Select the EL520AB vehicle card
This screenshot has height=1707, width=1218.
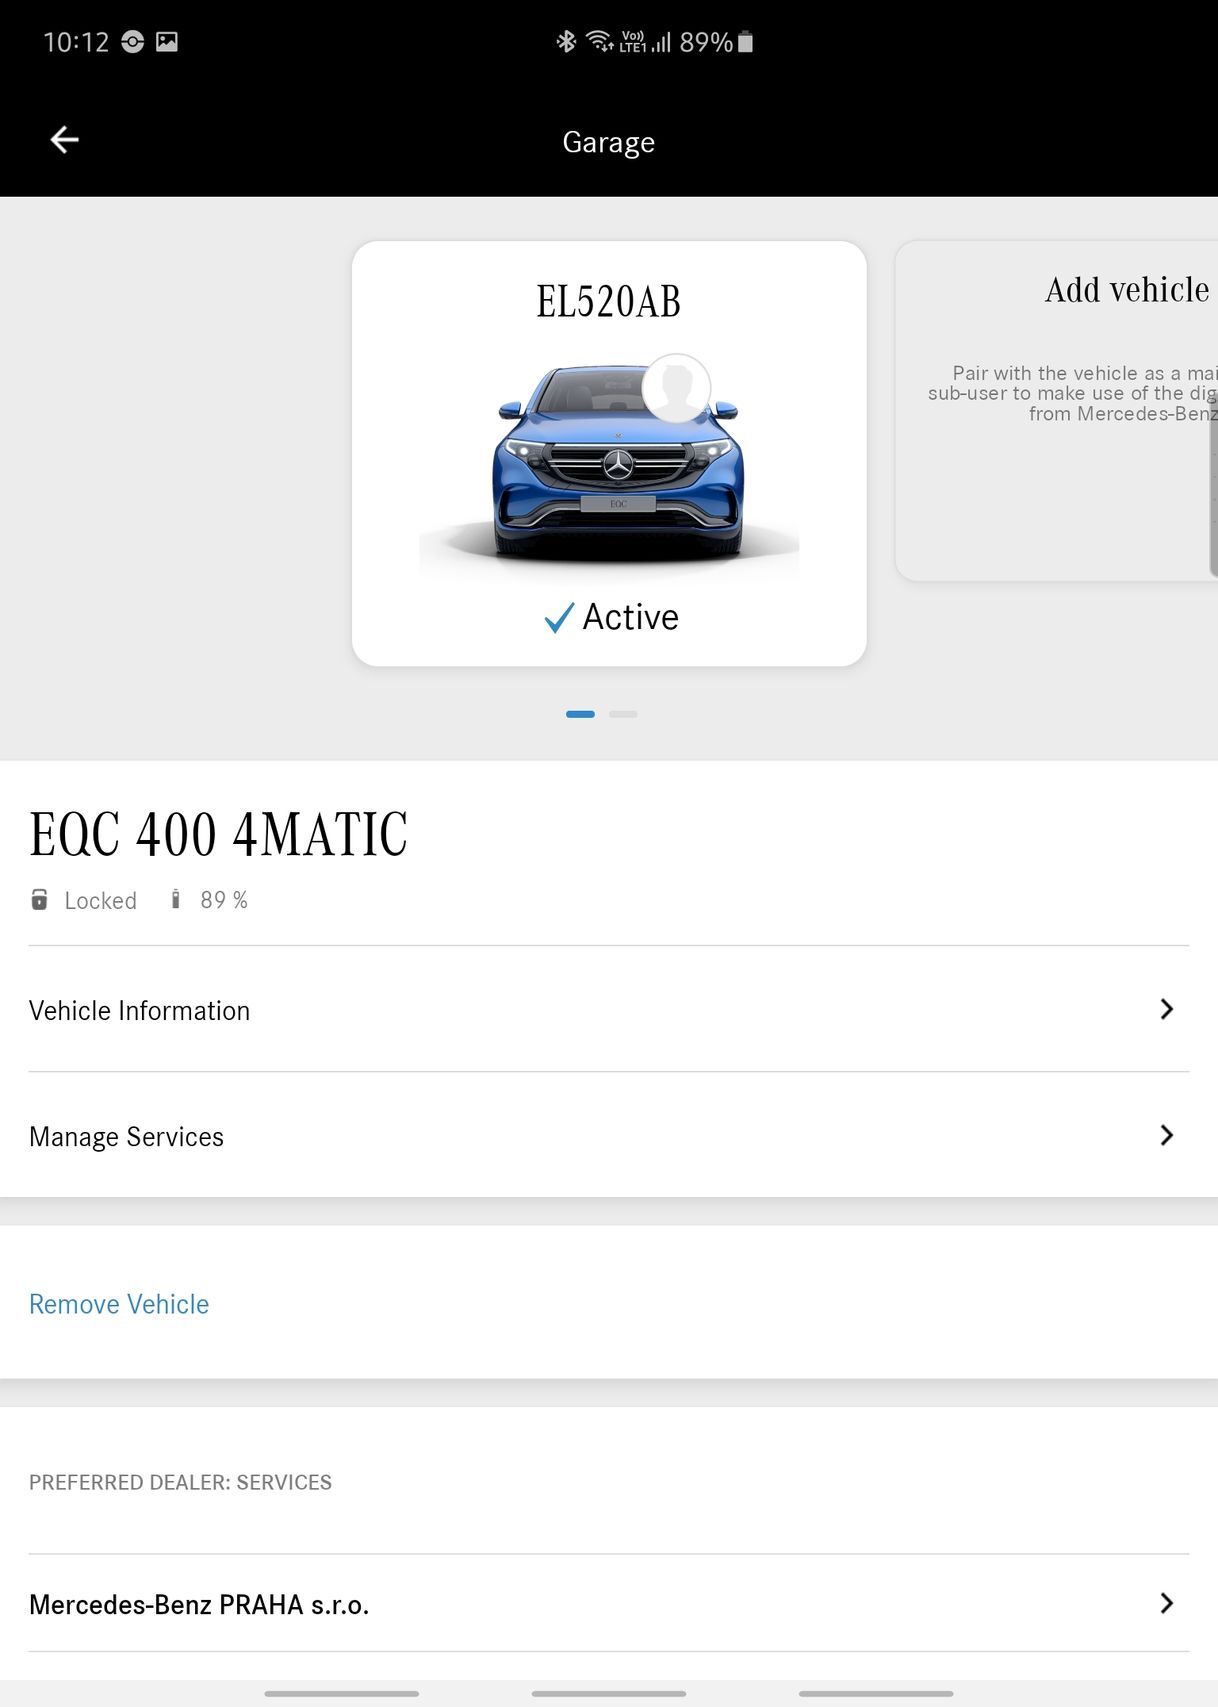[x=610, y=450]
